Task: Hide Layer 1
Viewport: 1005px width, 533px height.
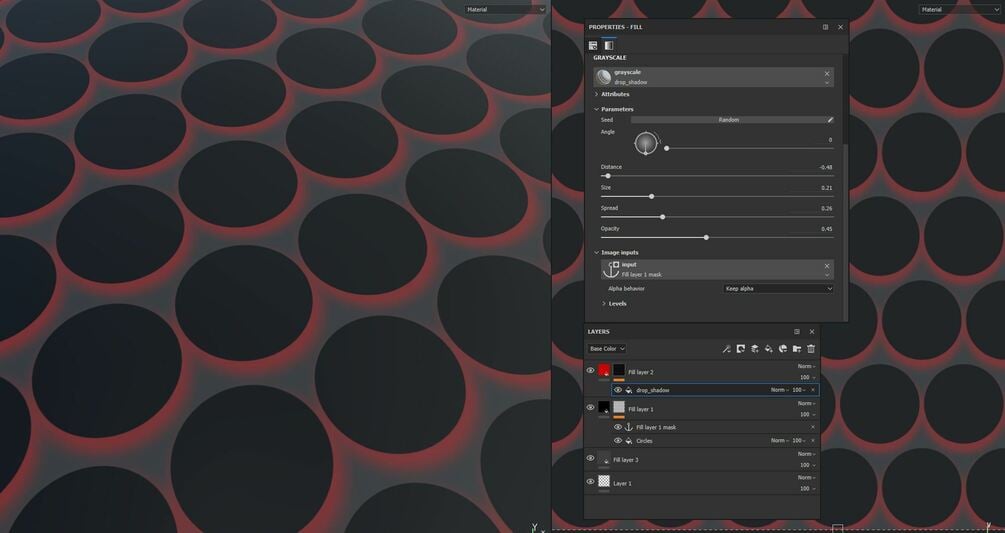Action: tap(590, 482)
